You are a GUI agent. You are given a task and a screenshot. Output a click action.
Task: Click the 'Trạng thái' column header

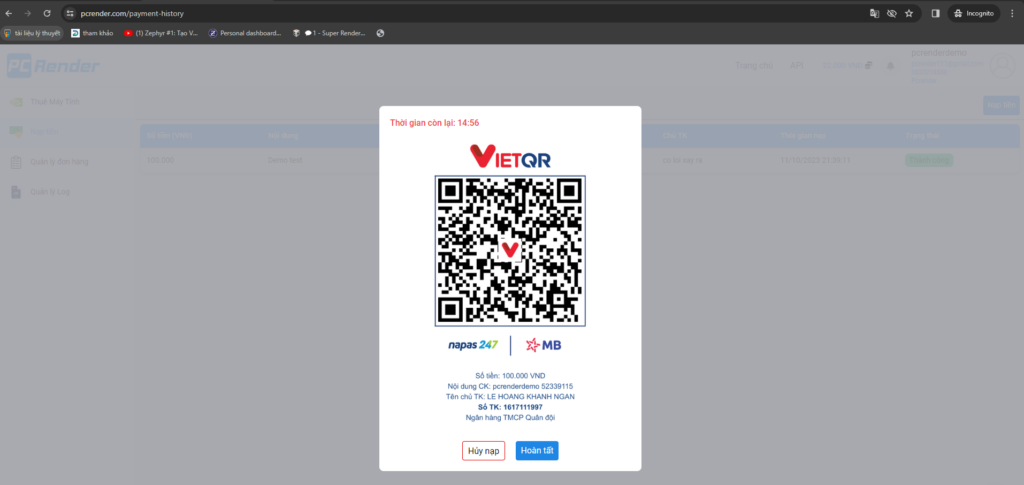(924, 136)
